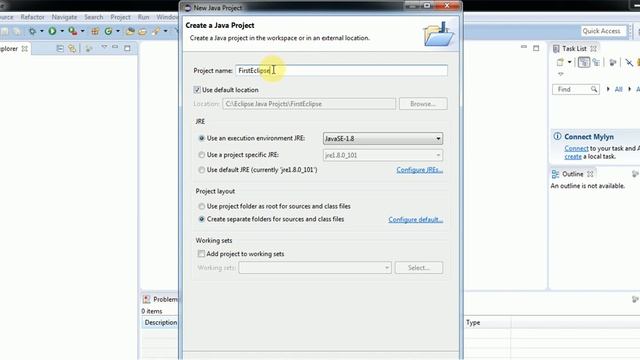The image size is (640, 360).
Task: Click the Debug bug icon in Eclipse toolbar
Action: [32, 31]
